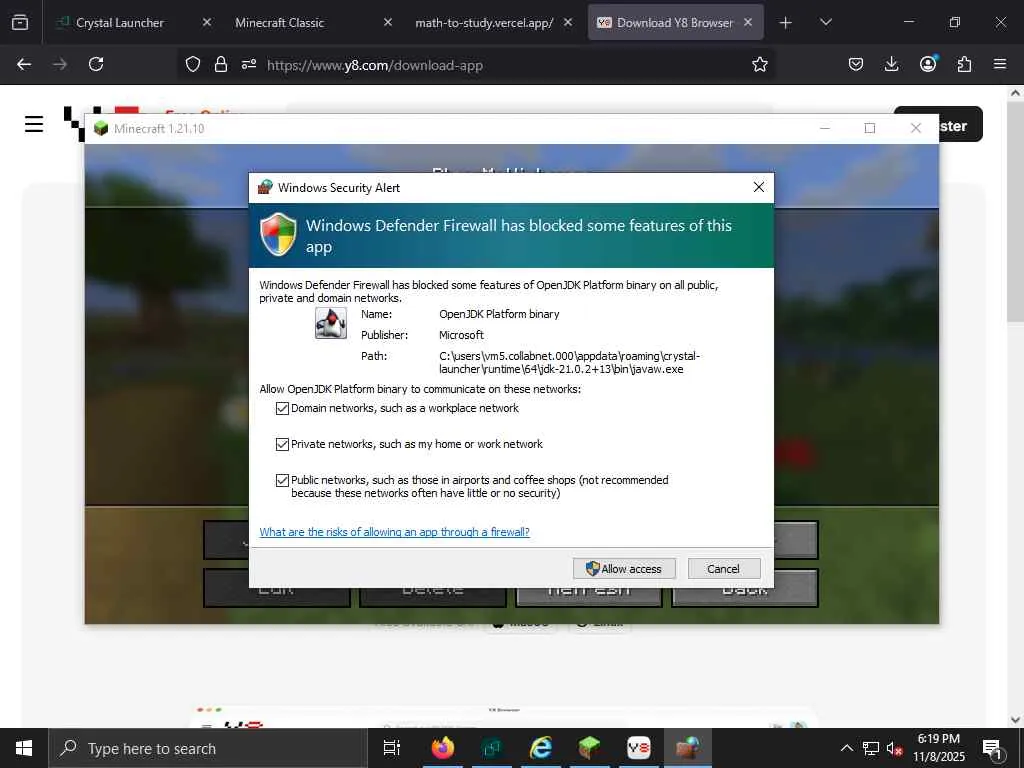Open Firefox View icon
1024x768 pixels.
click(x=20, y=22)
